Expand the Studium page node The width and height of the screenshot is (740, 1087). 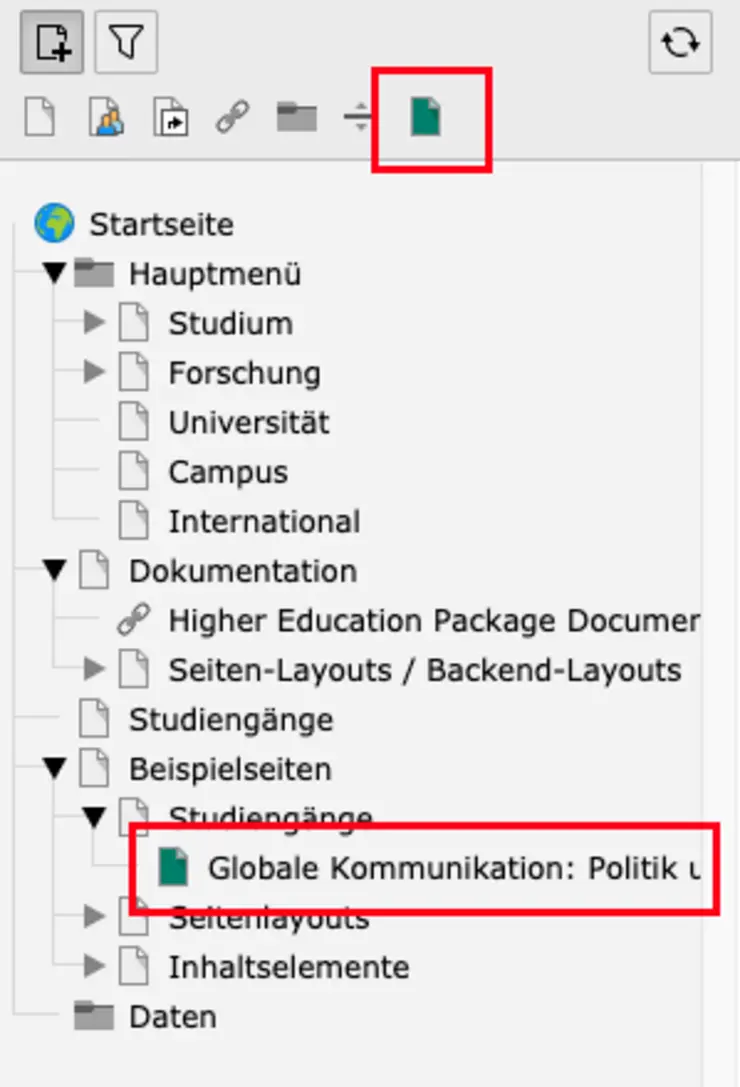(94, 323)
